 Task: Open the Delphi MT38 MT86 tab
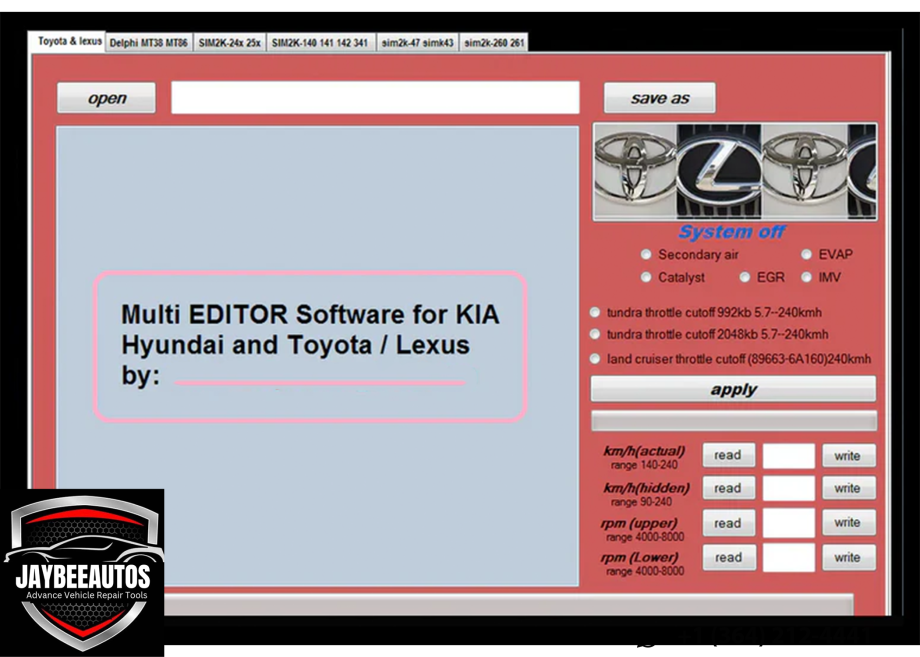coord(149,43)
